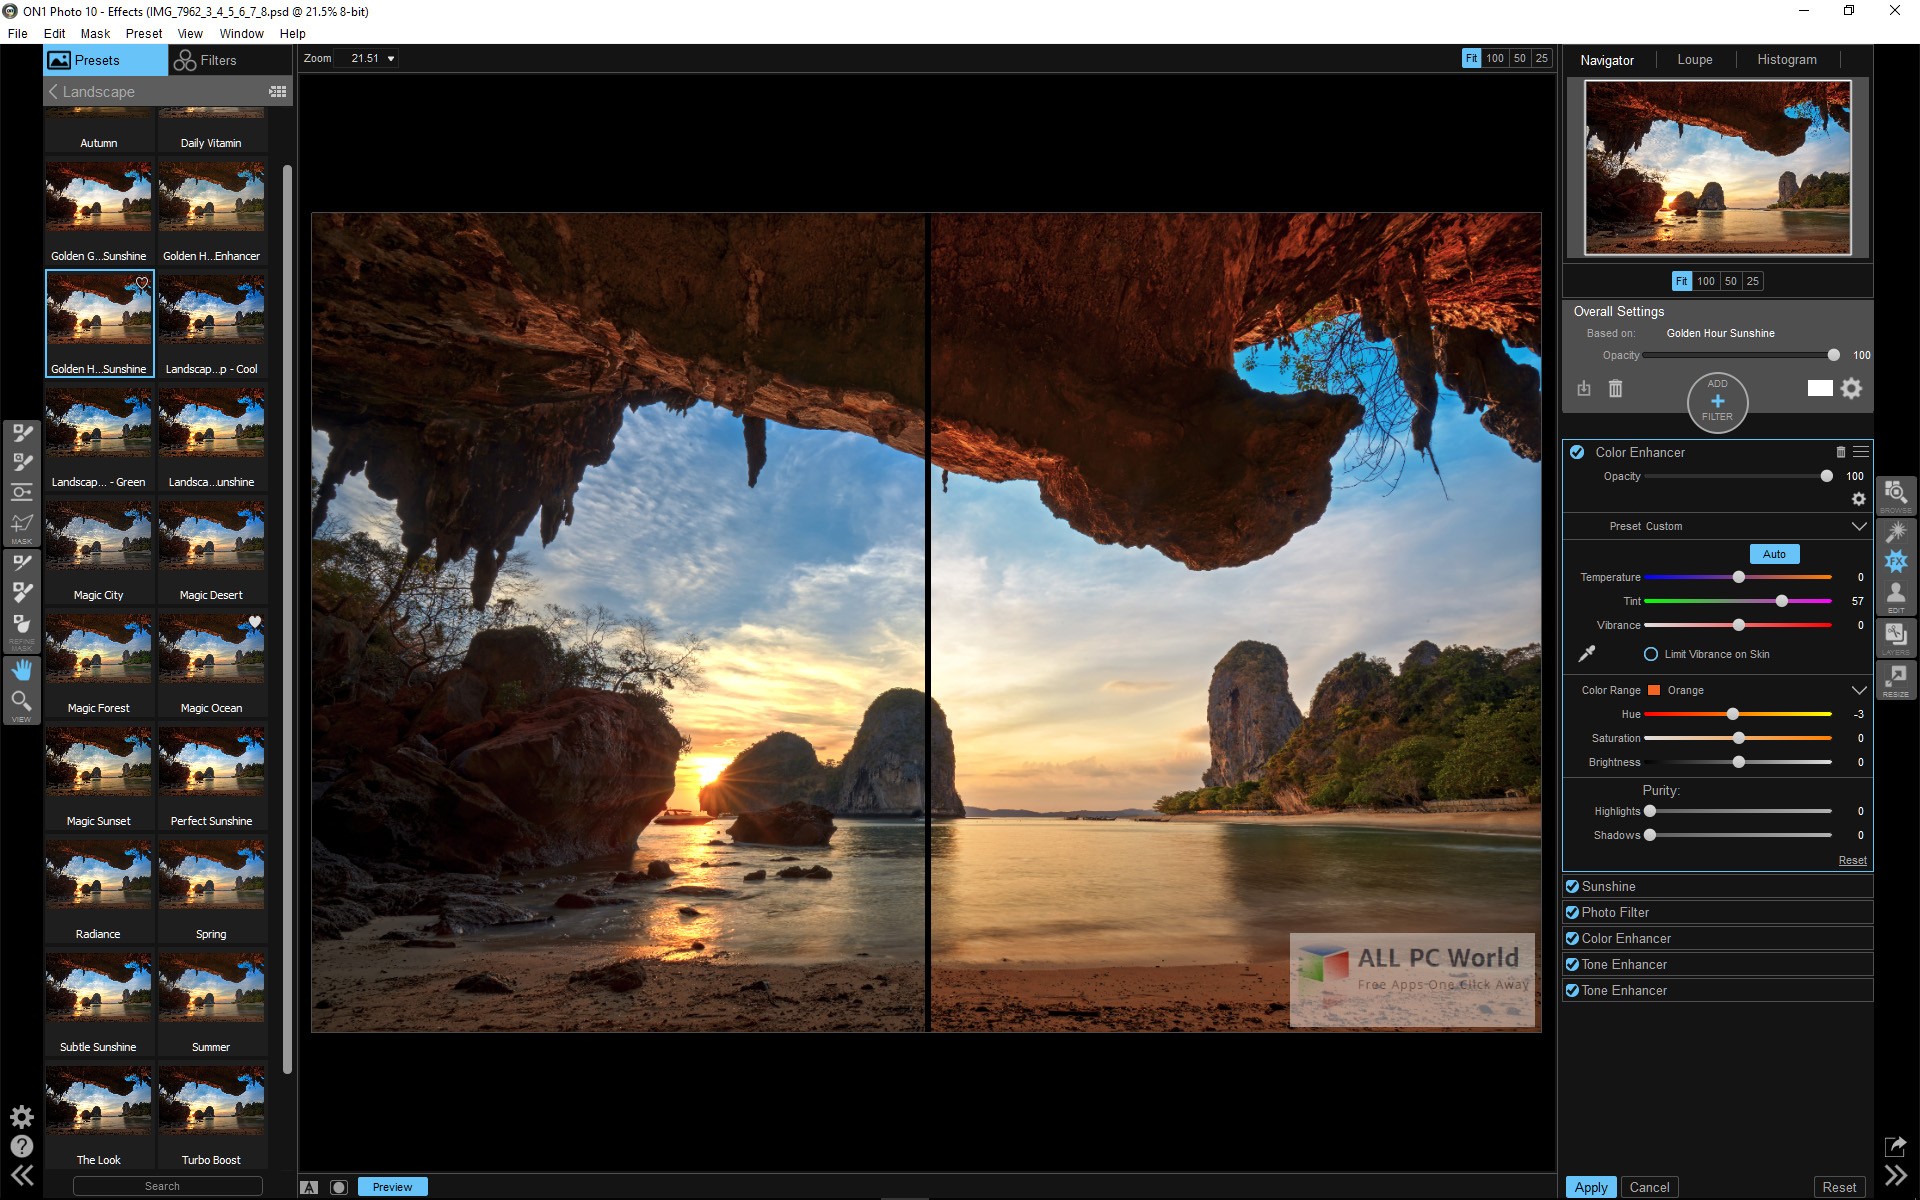Screen dimensions: 1920x1200
Task: Toggle the Sunshine filter checkbox
Action: pos(1573,886)
